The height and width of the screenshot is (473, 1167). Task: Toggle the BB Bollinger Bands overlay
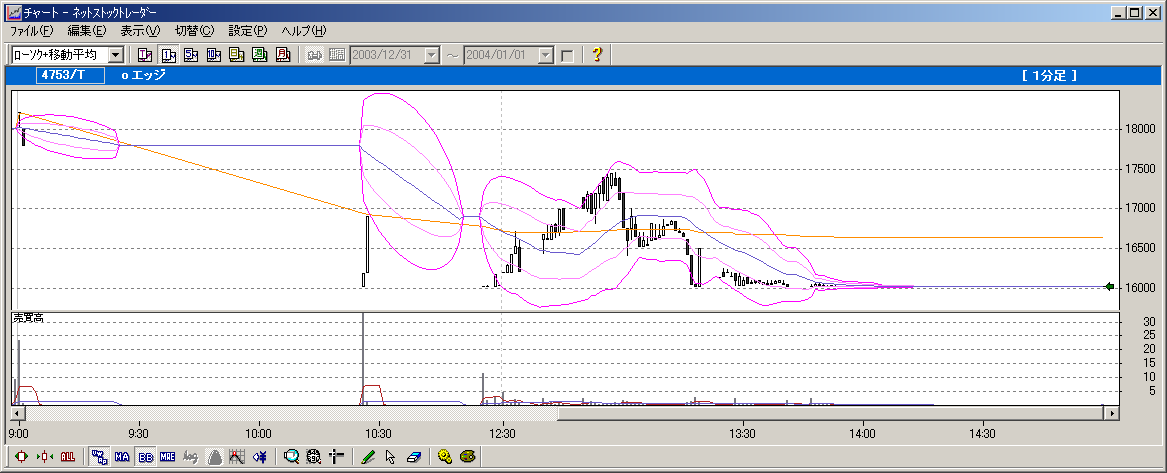(x=146, y=457)
